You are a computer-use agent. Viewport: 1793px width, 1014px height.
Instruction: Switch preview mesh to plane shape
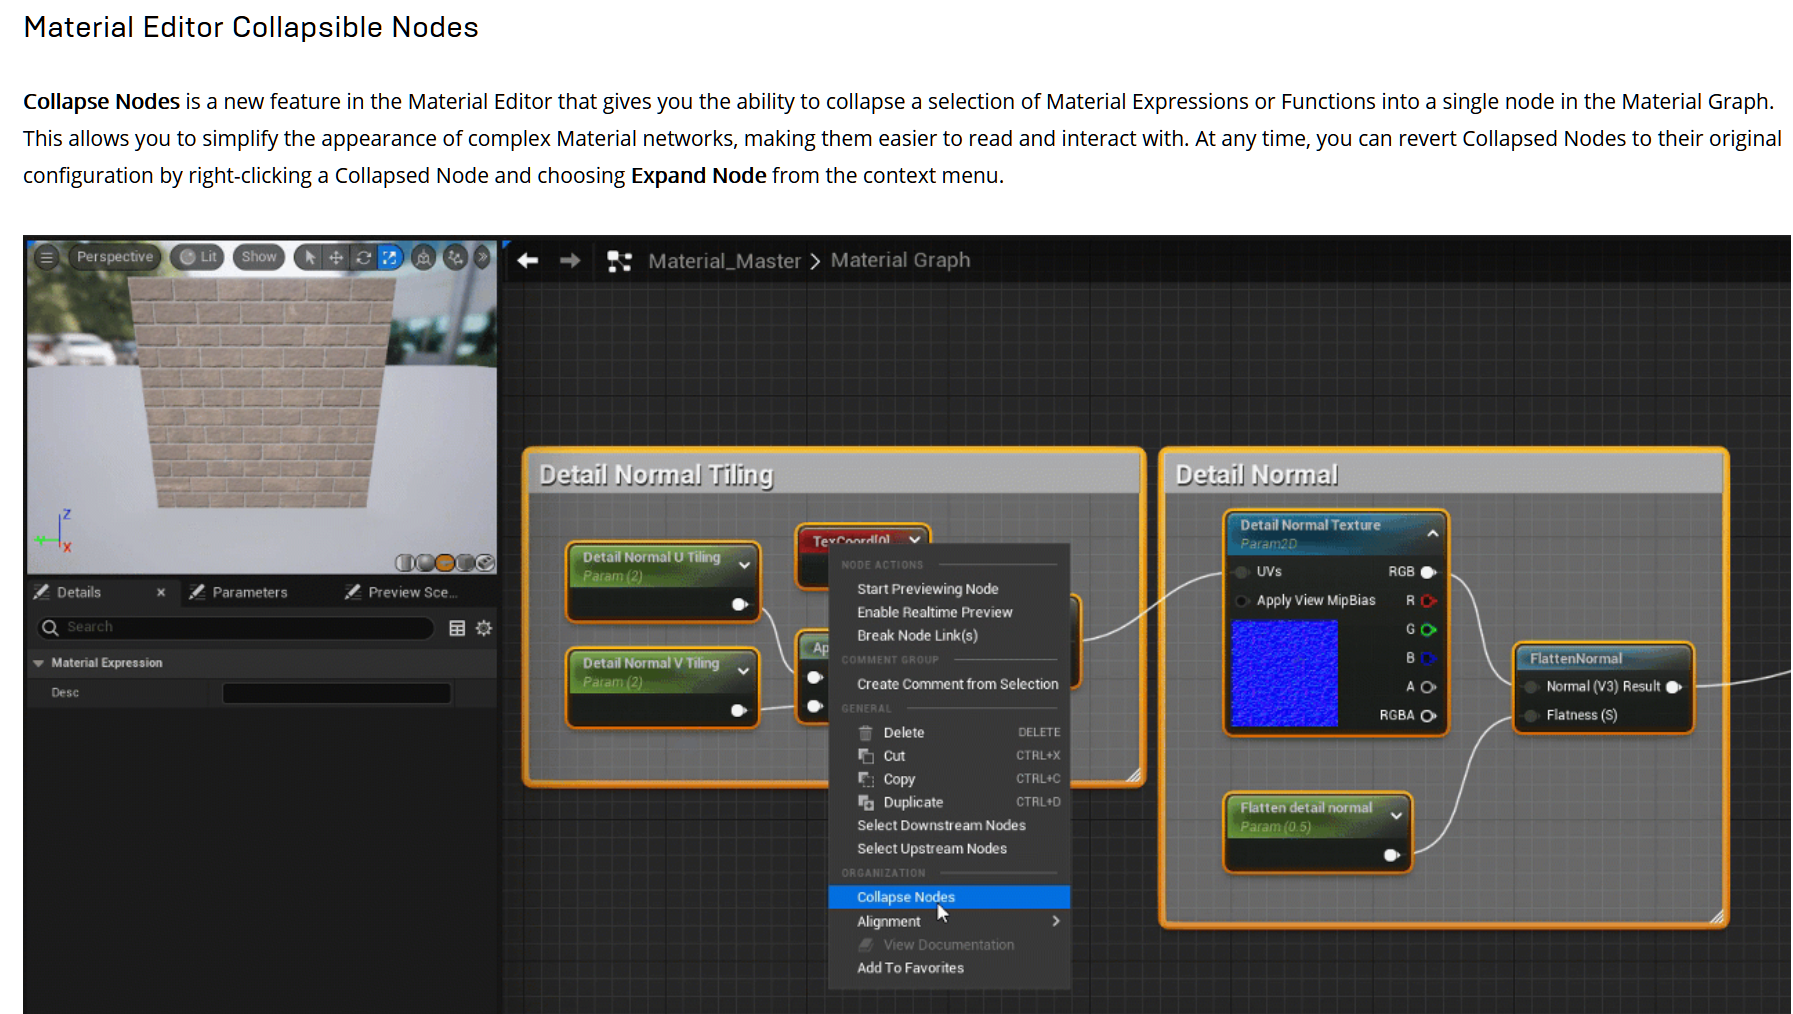point(445,563)
